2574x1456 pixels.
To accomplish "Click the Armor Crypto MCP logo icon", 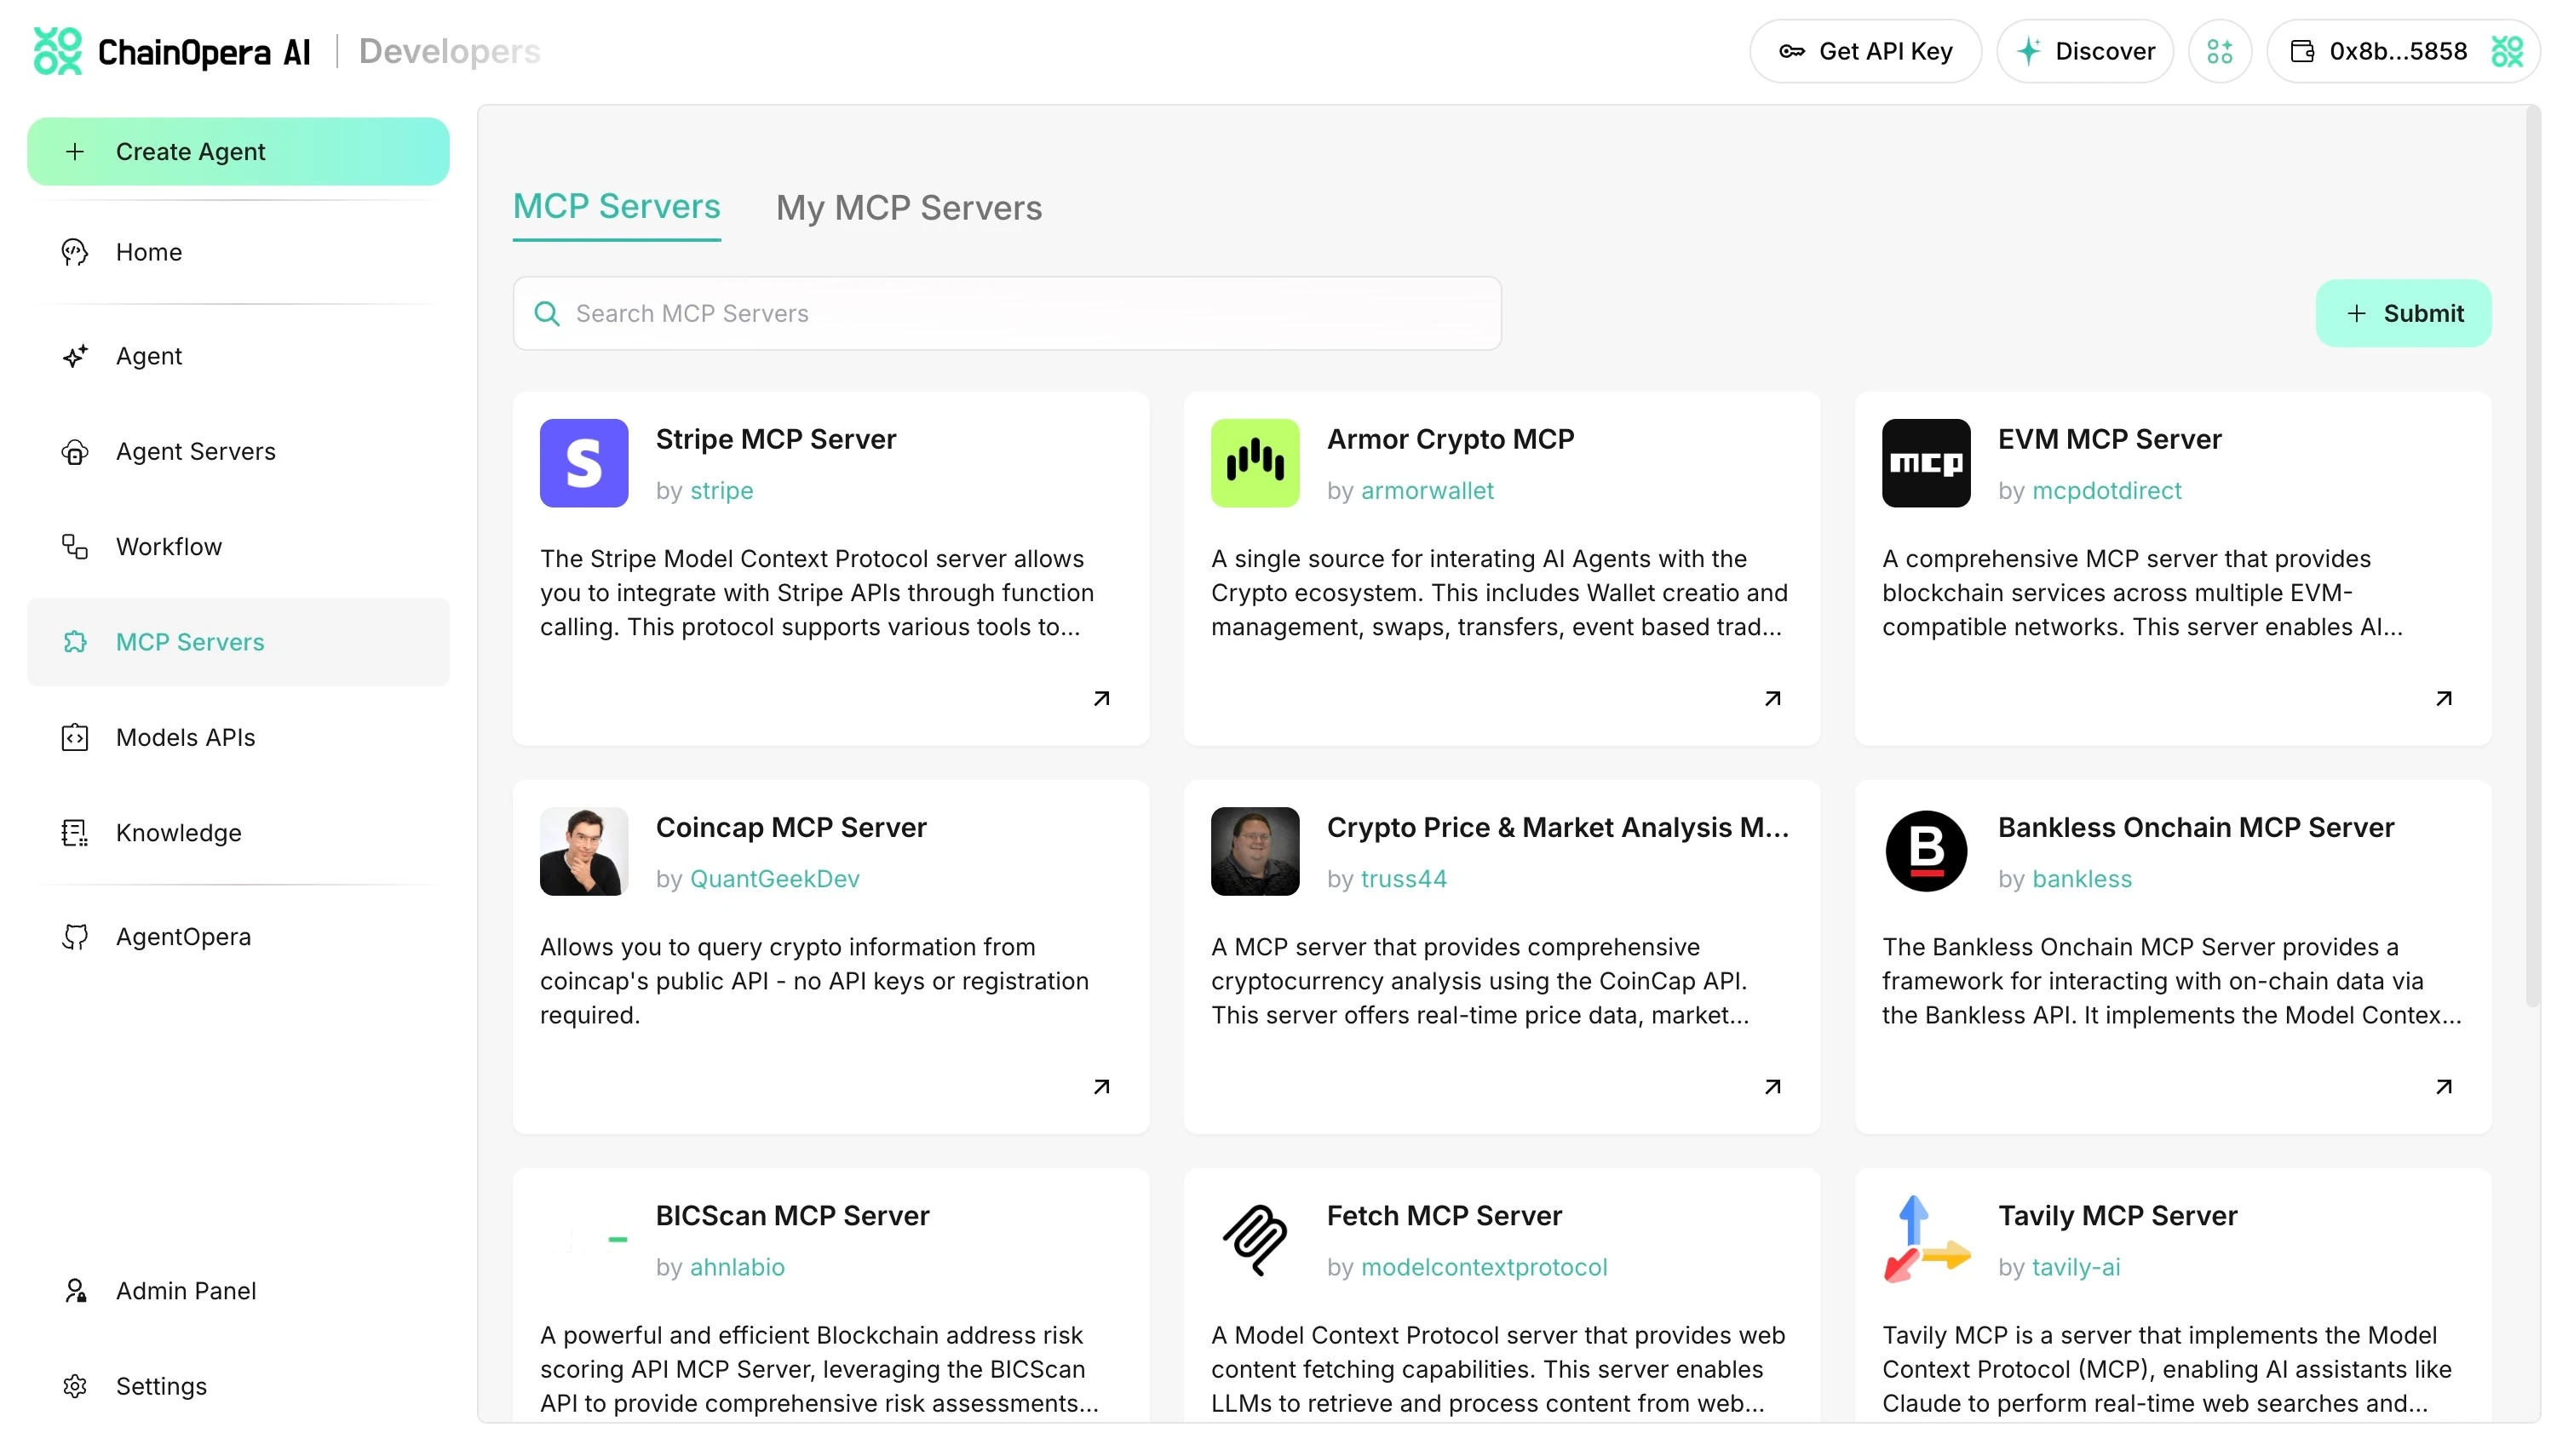I will tap(1254, 463).
